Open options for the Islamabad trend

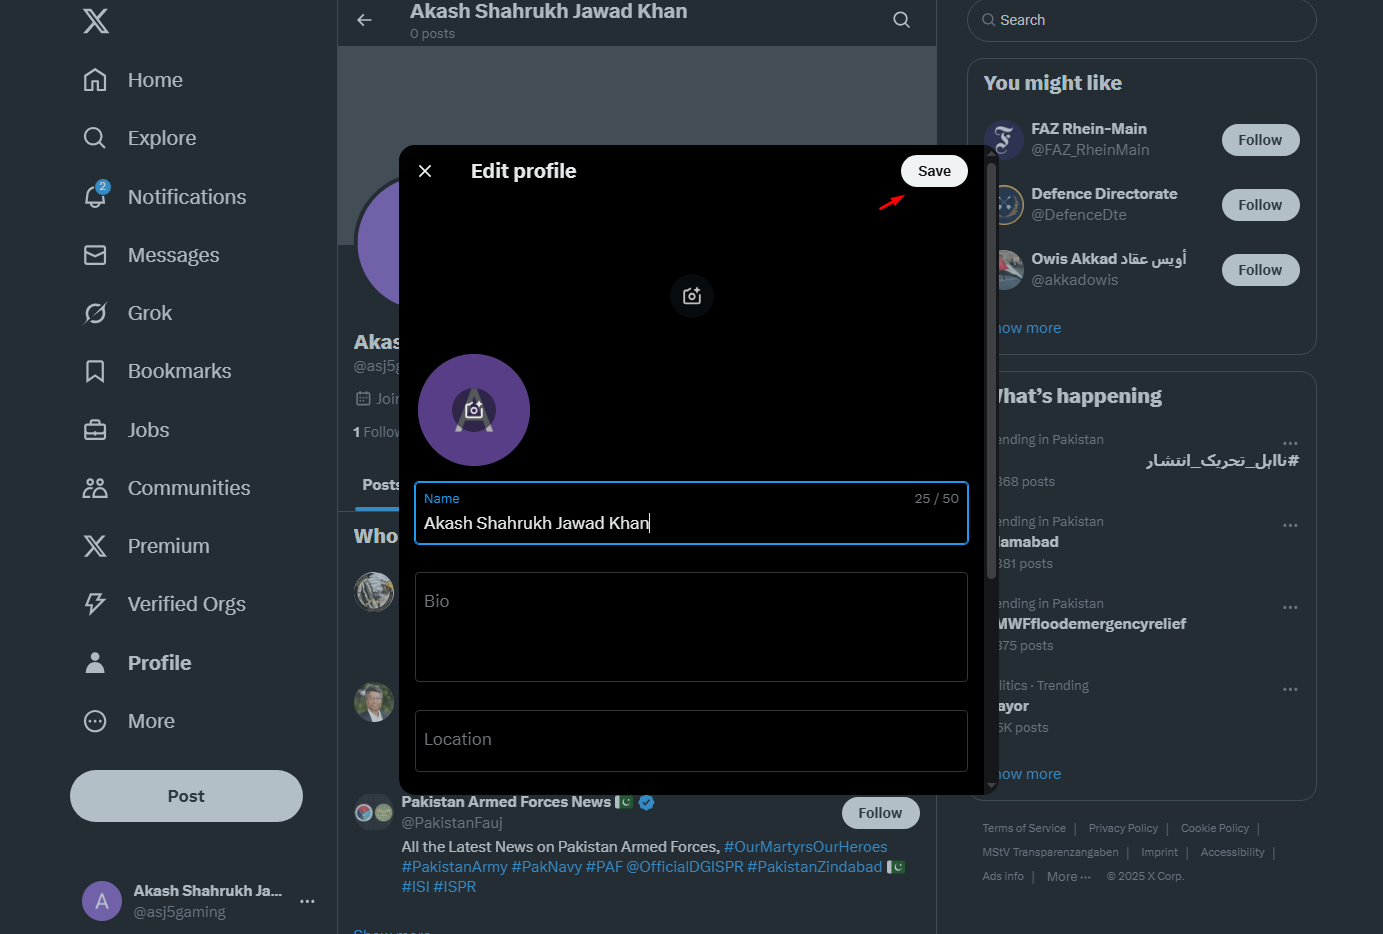1290,524
